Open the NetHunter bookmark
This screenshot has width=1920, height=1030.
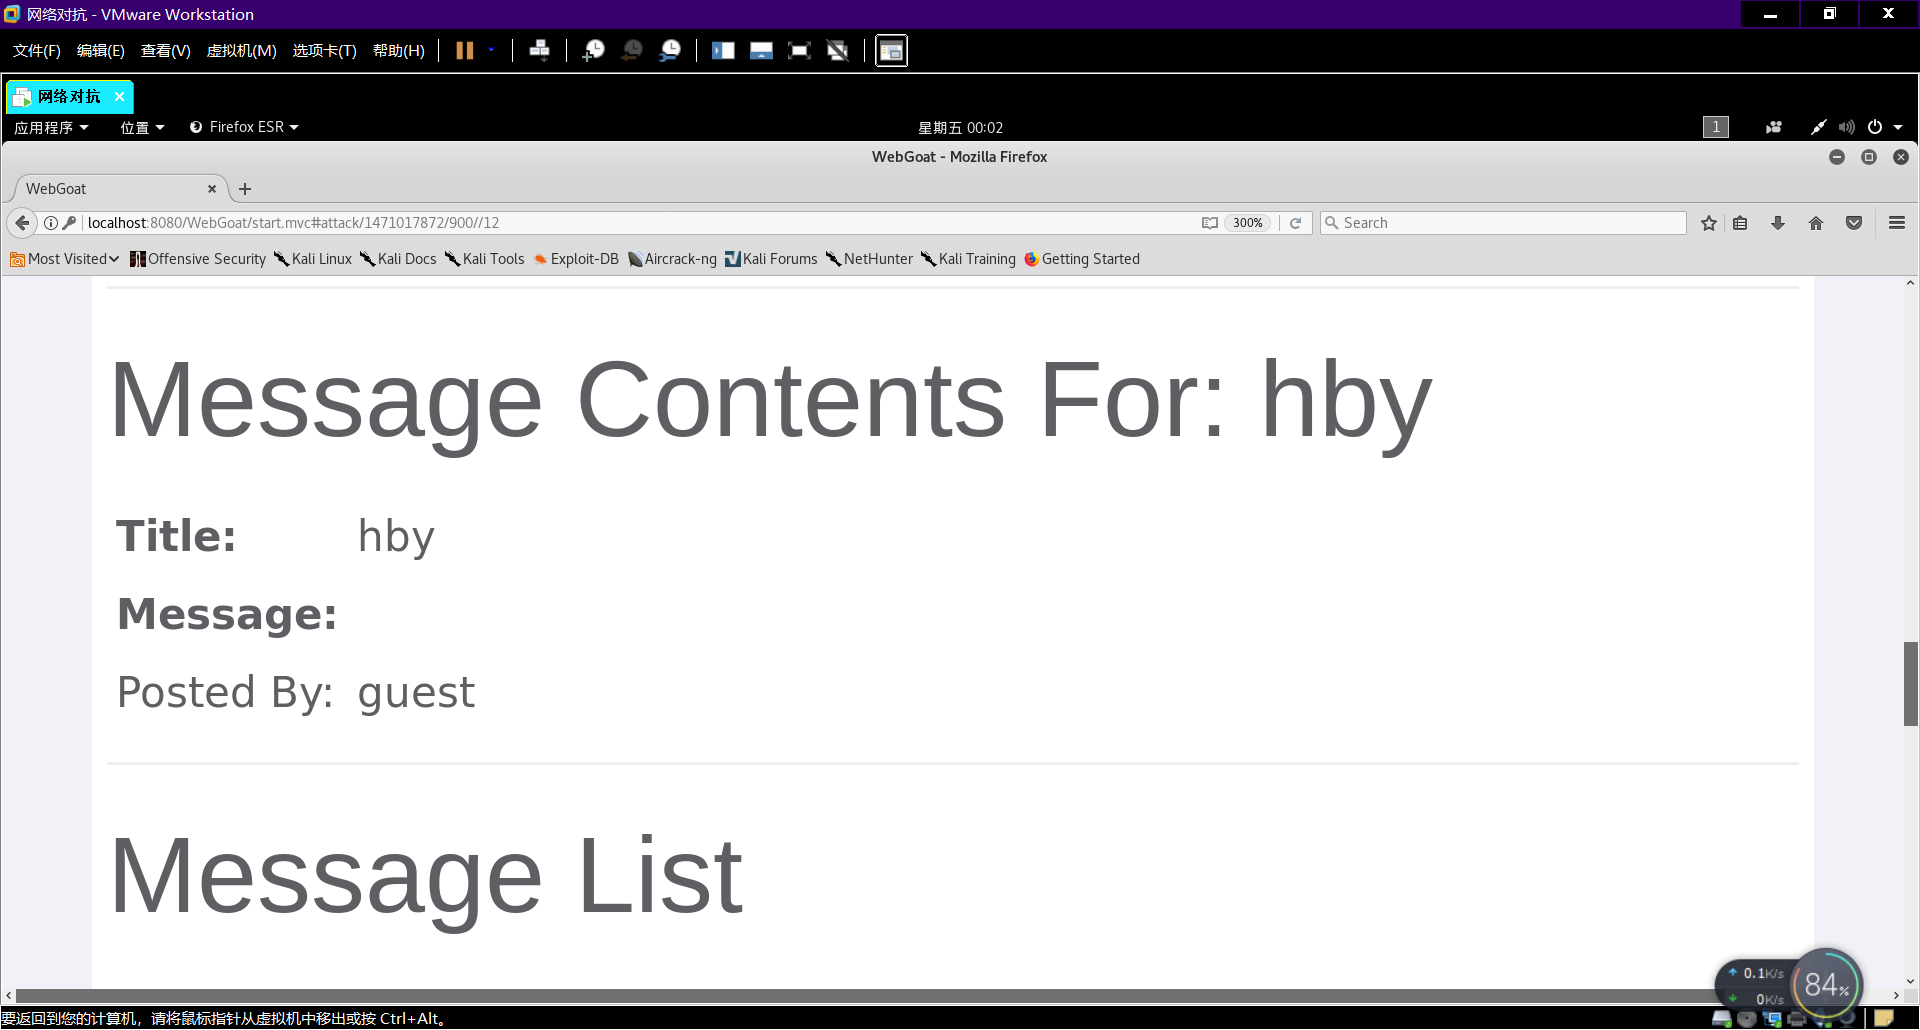coord(869,259)
